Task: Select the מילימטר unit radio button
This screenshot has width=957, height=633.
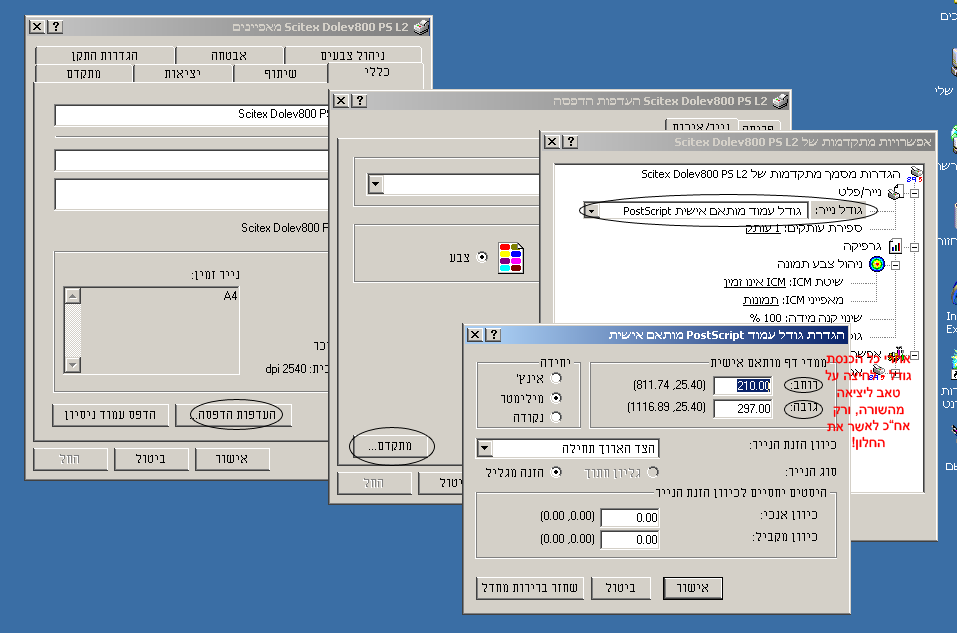Action: click(x=556, y=398)
